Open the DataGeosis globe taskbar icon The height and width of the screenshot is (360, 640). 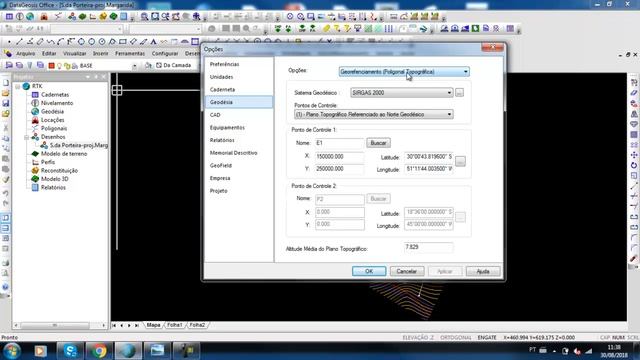(128, 350)
